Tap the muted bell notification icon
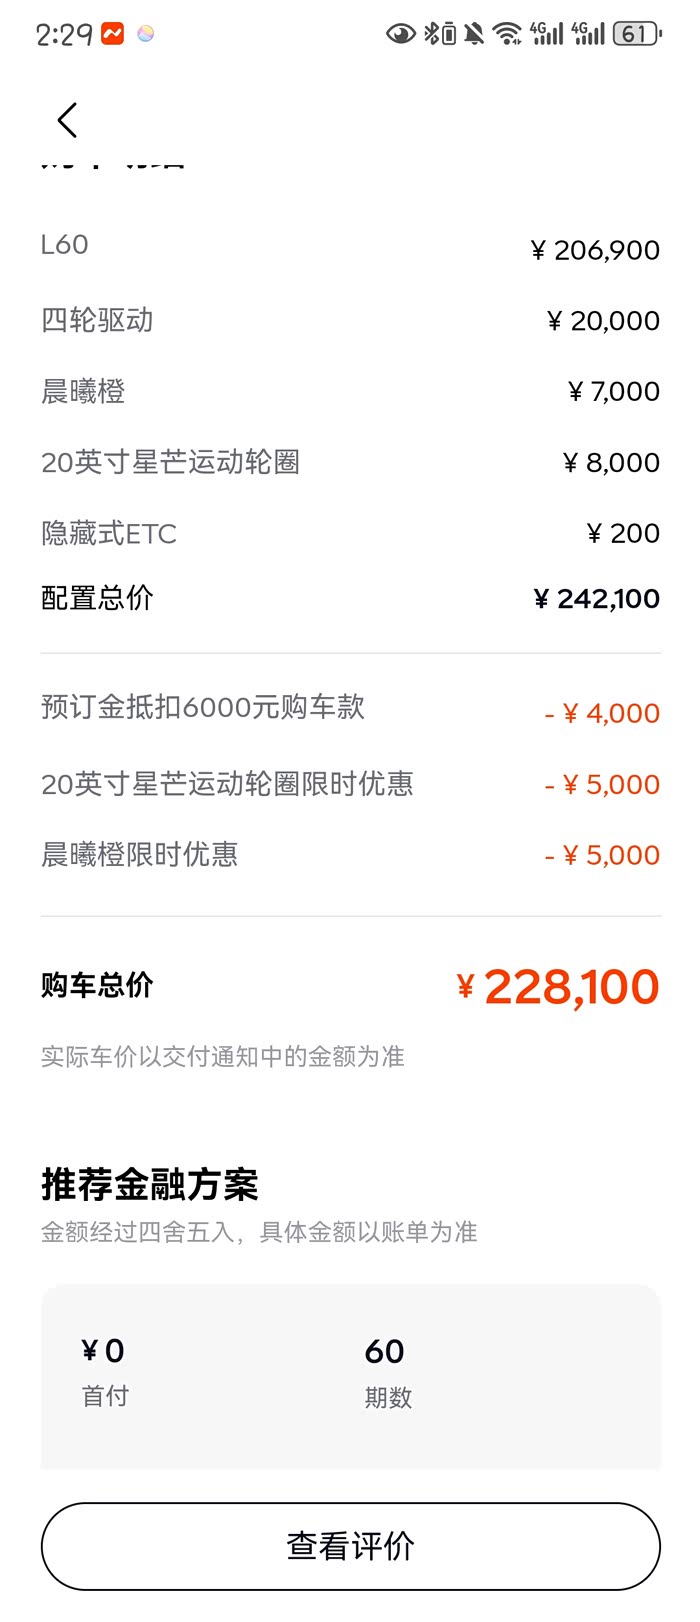The image size is (700, 1622). 474,34
